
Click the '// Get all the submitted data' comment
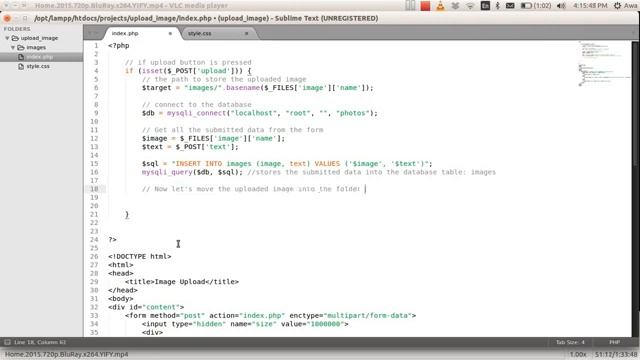click(232, 130)
